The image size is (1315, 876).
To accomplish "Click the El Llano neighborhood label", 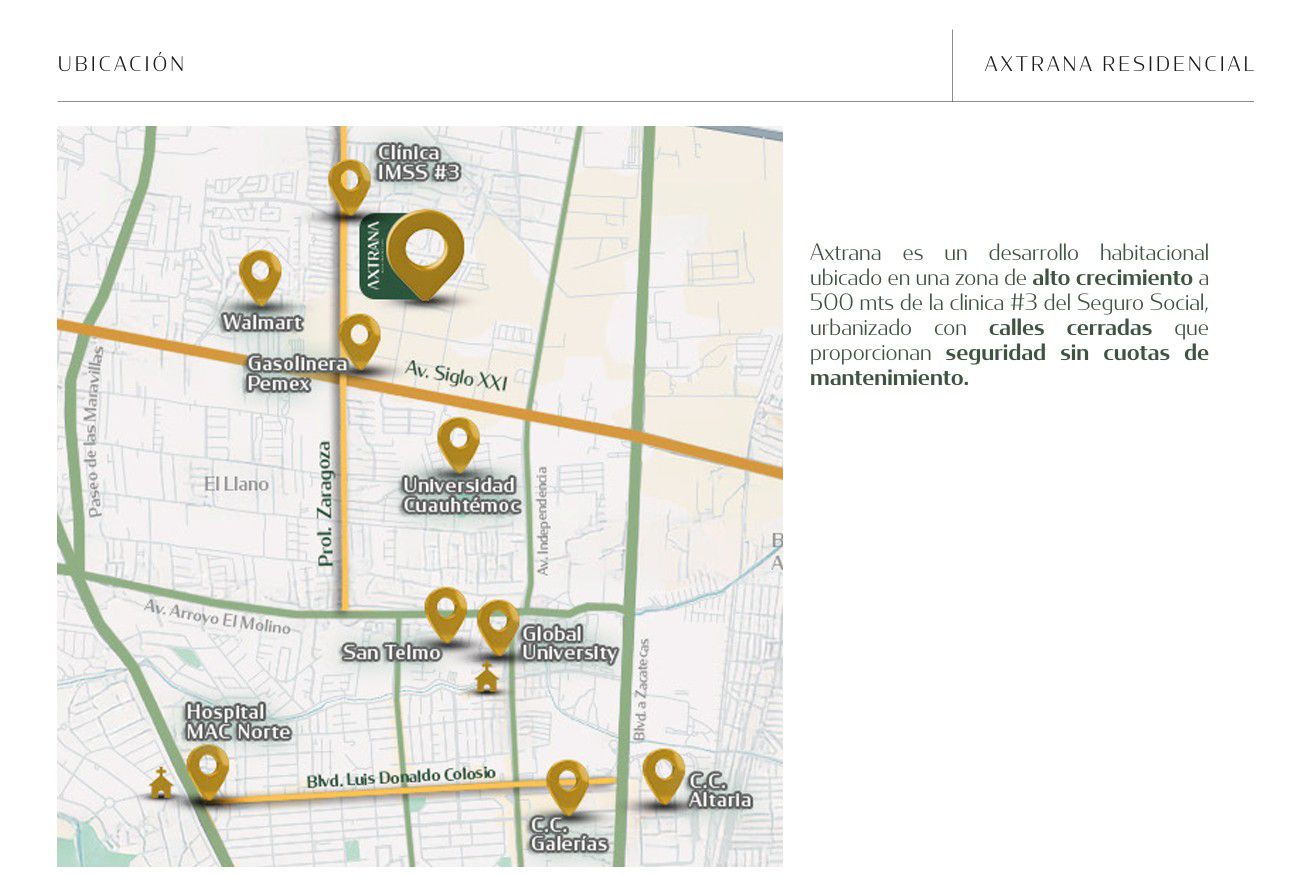I will click(236, 484).
